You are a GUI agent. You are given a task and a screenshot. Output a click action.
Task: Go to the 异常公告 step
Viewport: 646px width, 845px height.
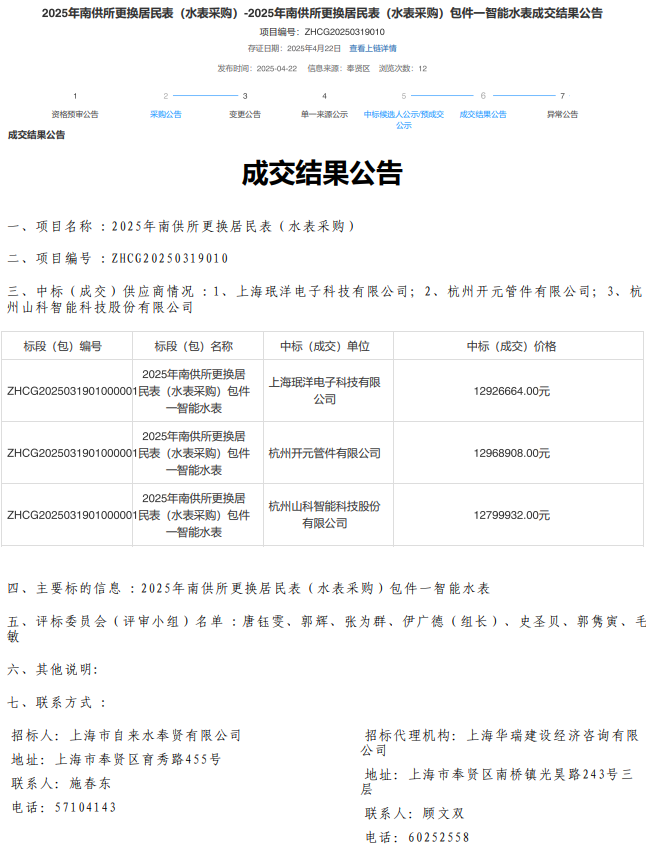coord(562,115)
